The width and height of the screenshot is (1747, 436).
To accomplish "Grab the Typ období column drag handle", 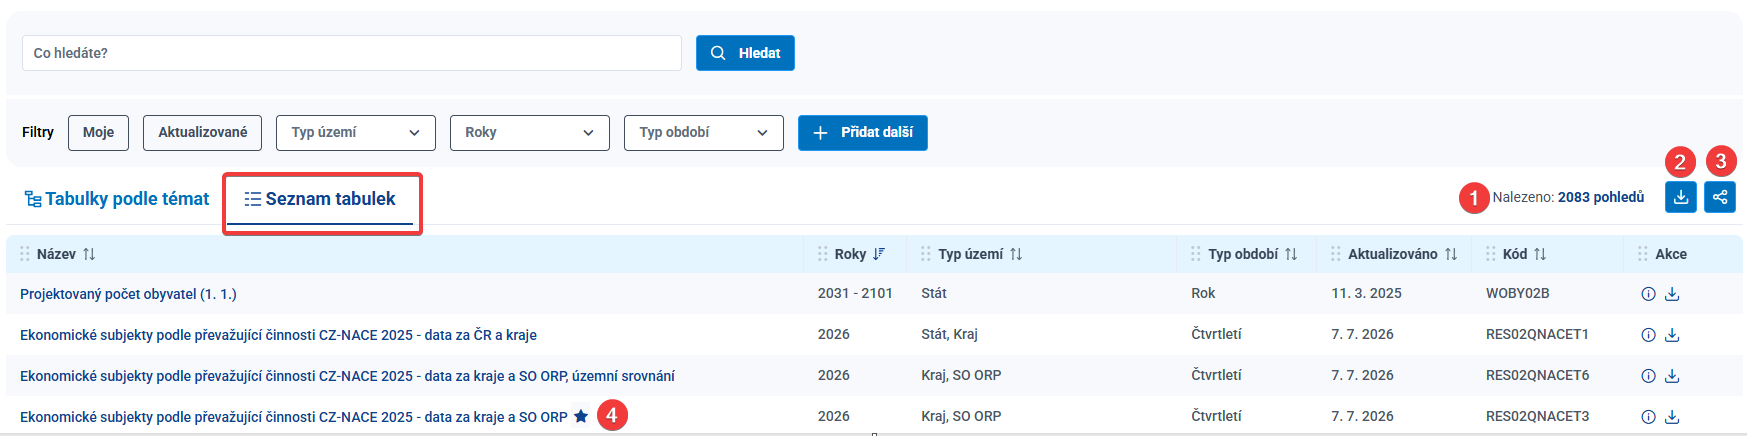I will pos(1196,254).
